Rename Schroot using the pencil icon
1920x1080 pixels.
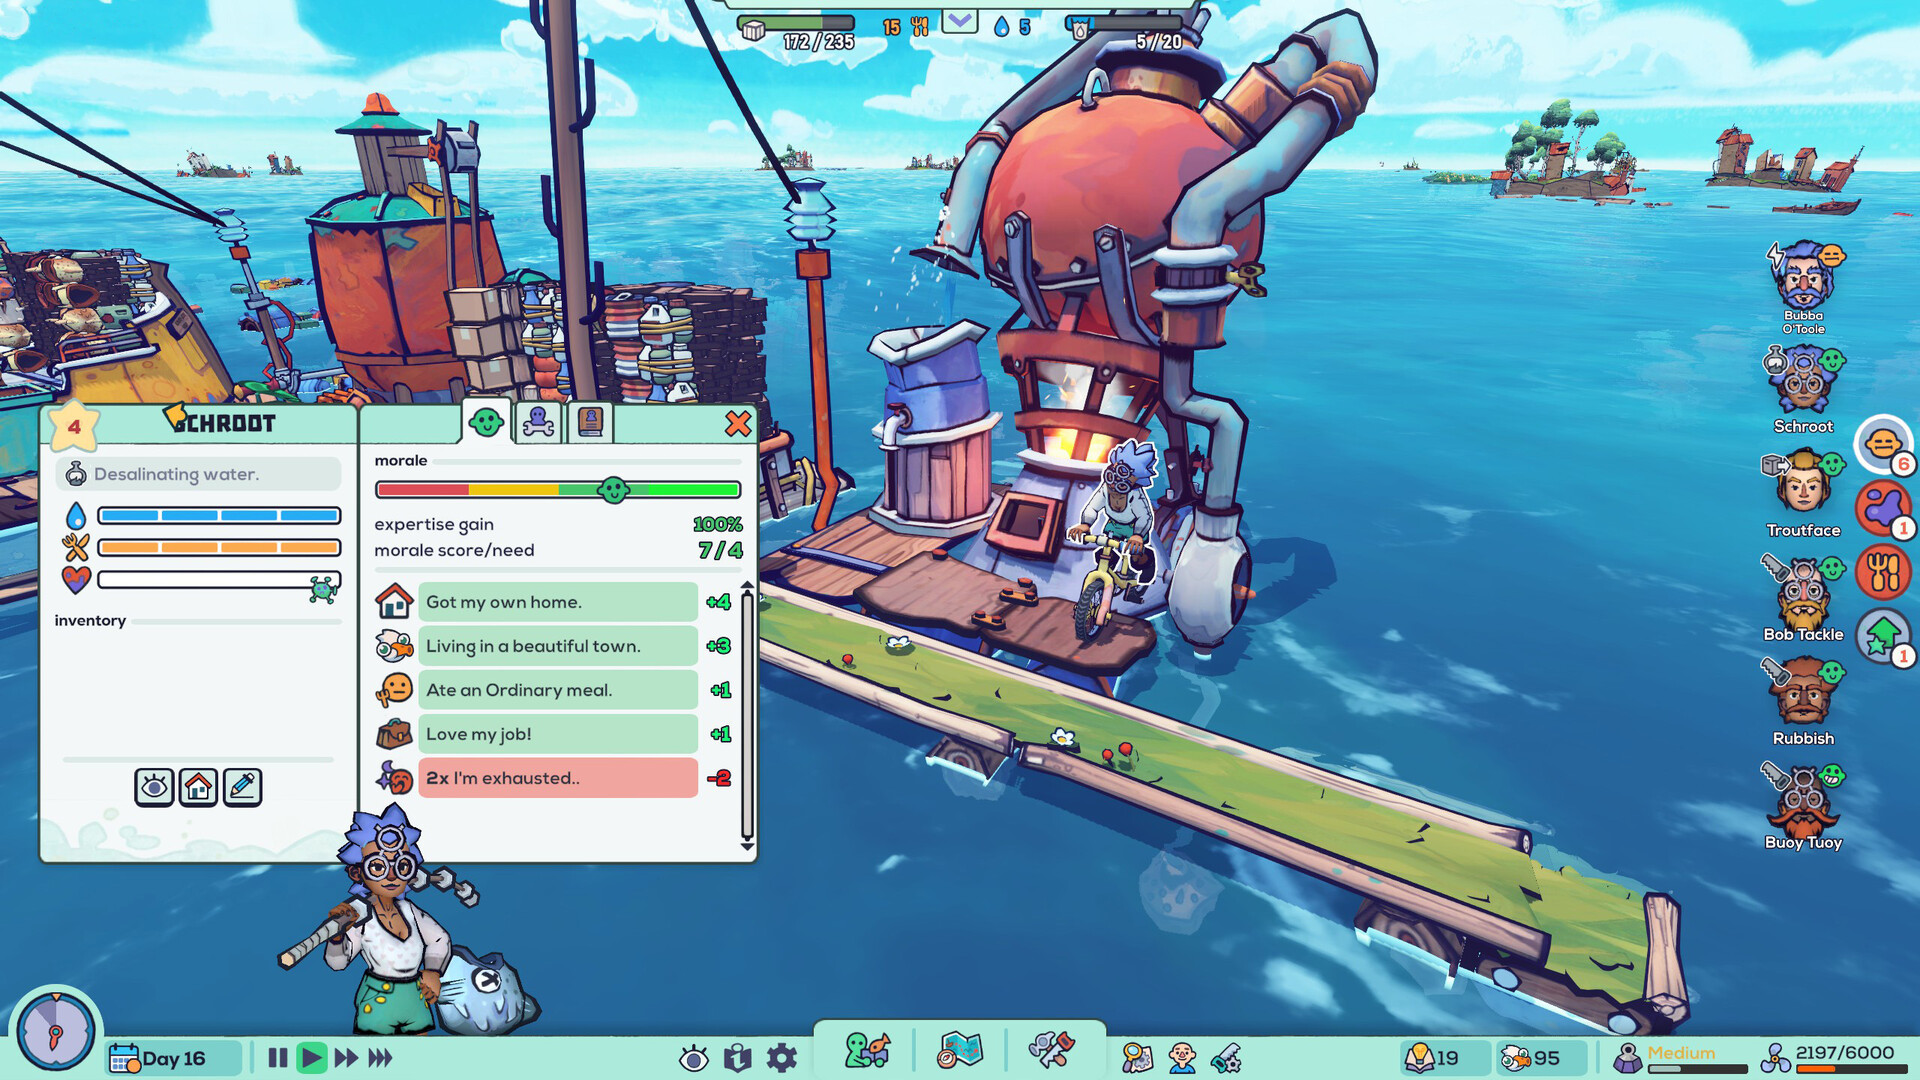tap(241, 787)
